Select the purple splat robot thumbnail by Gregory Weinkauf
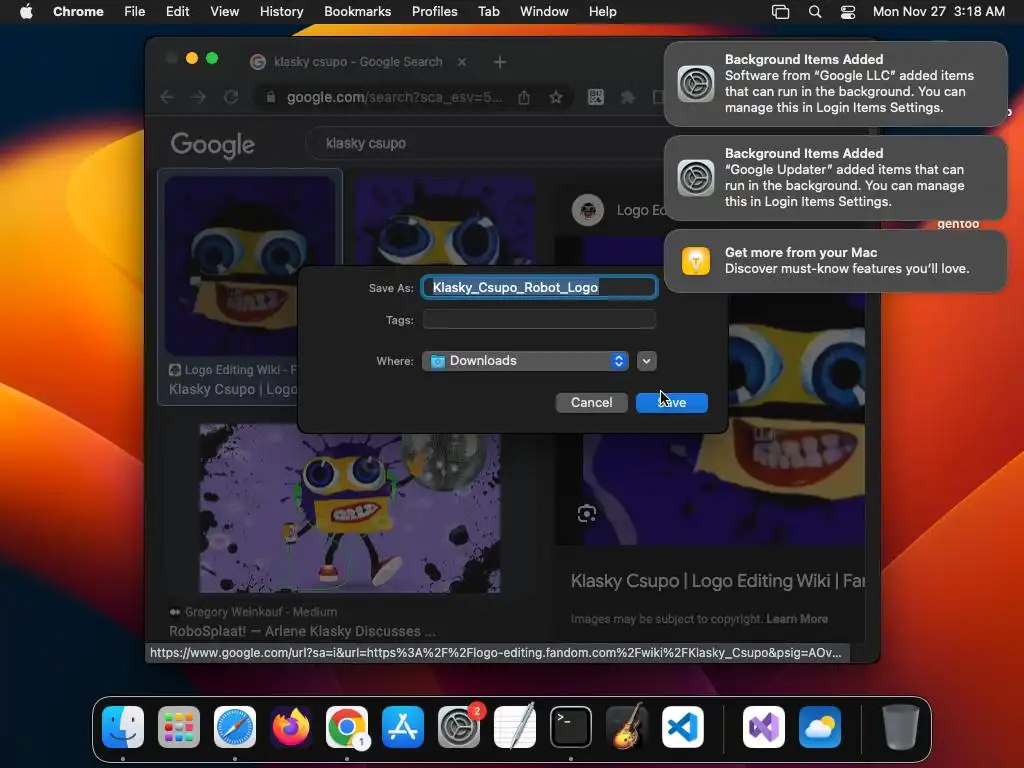The image size is (1024, 768). pyautogui.click(x=350, y=509)
